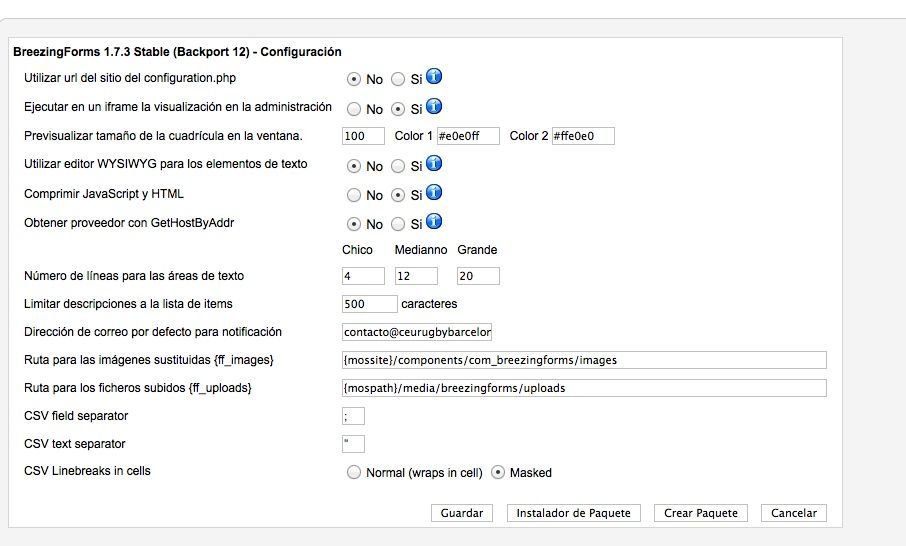Image resolution: width=906 pixels, height=546 pixels.
Task: Select No for configuration.php site url
Action: point(354,80)
